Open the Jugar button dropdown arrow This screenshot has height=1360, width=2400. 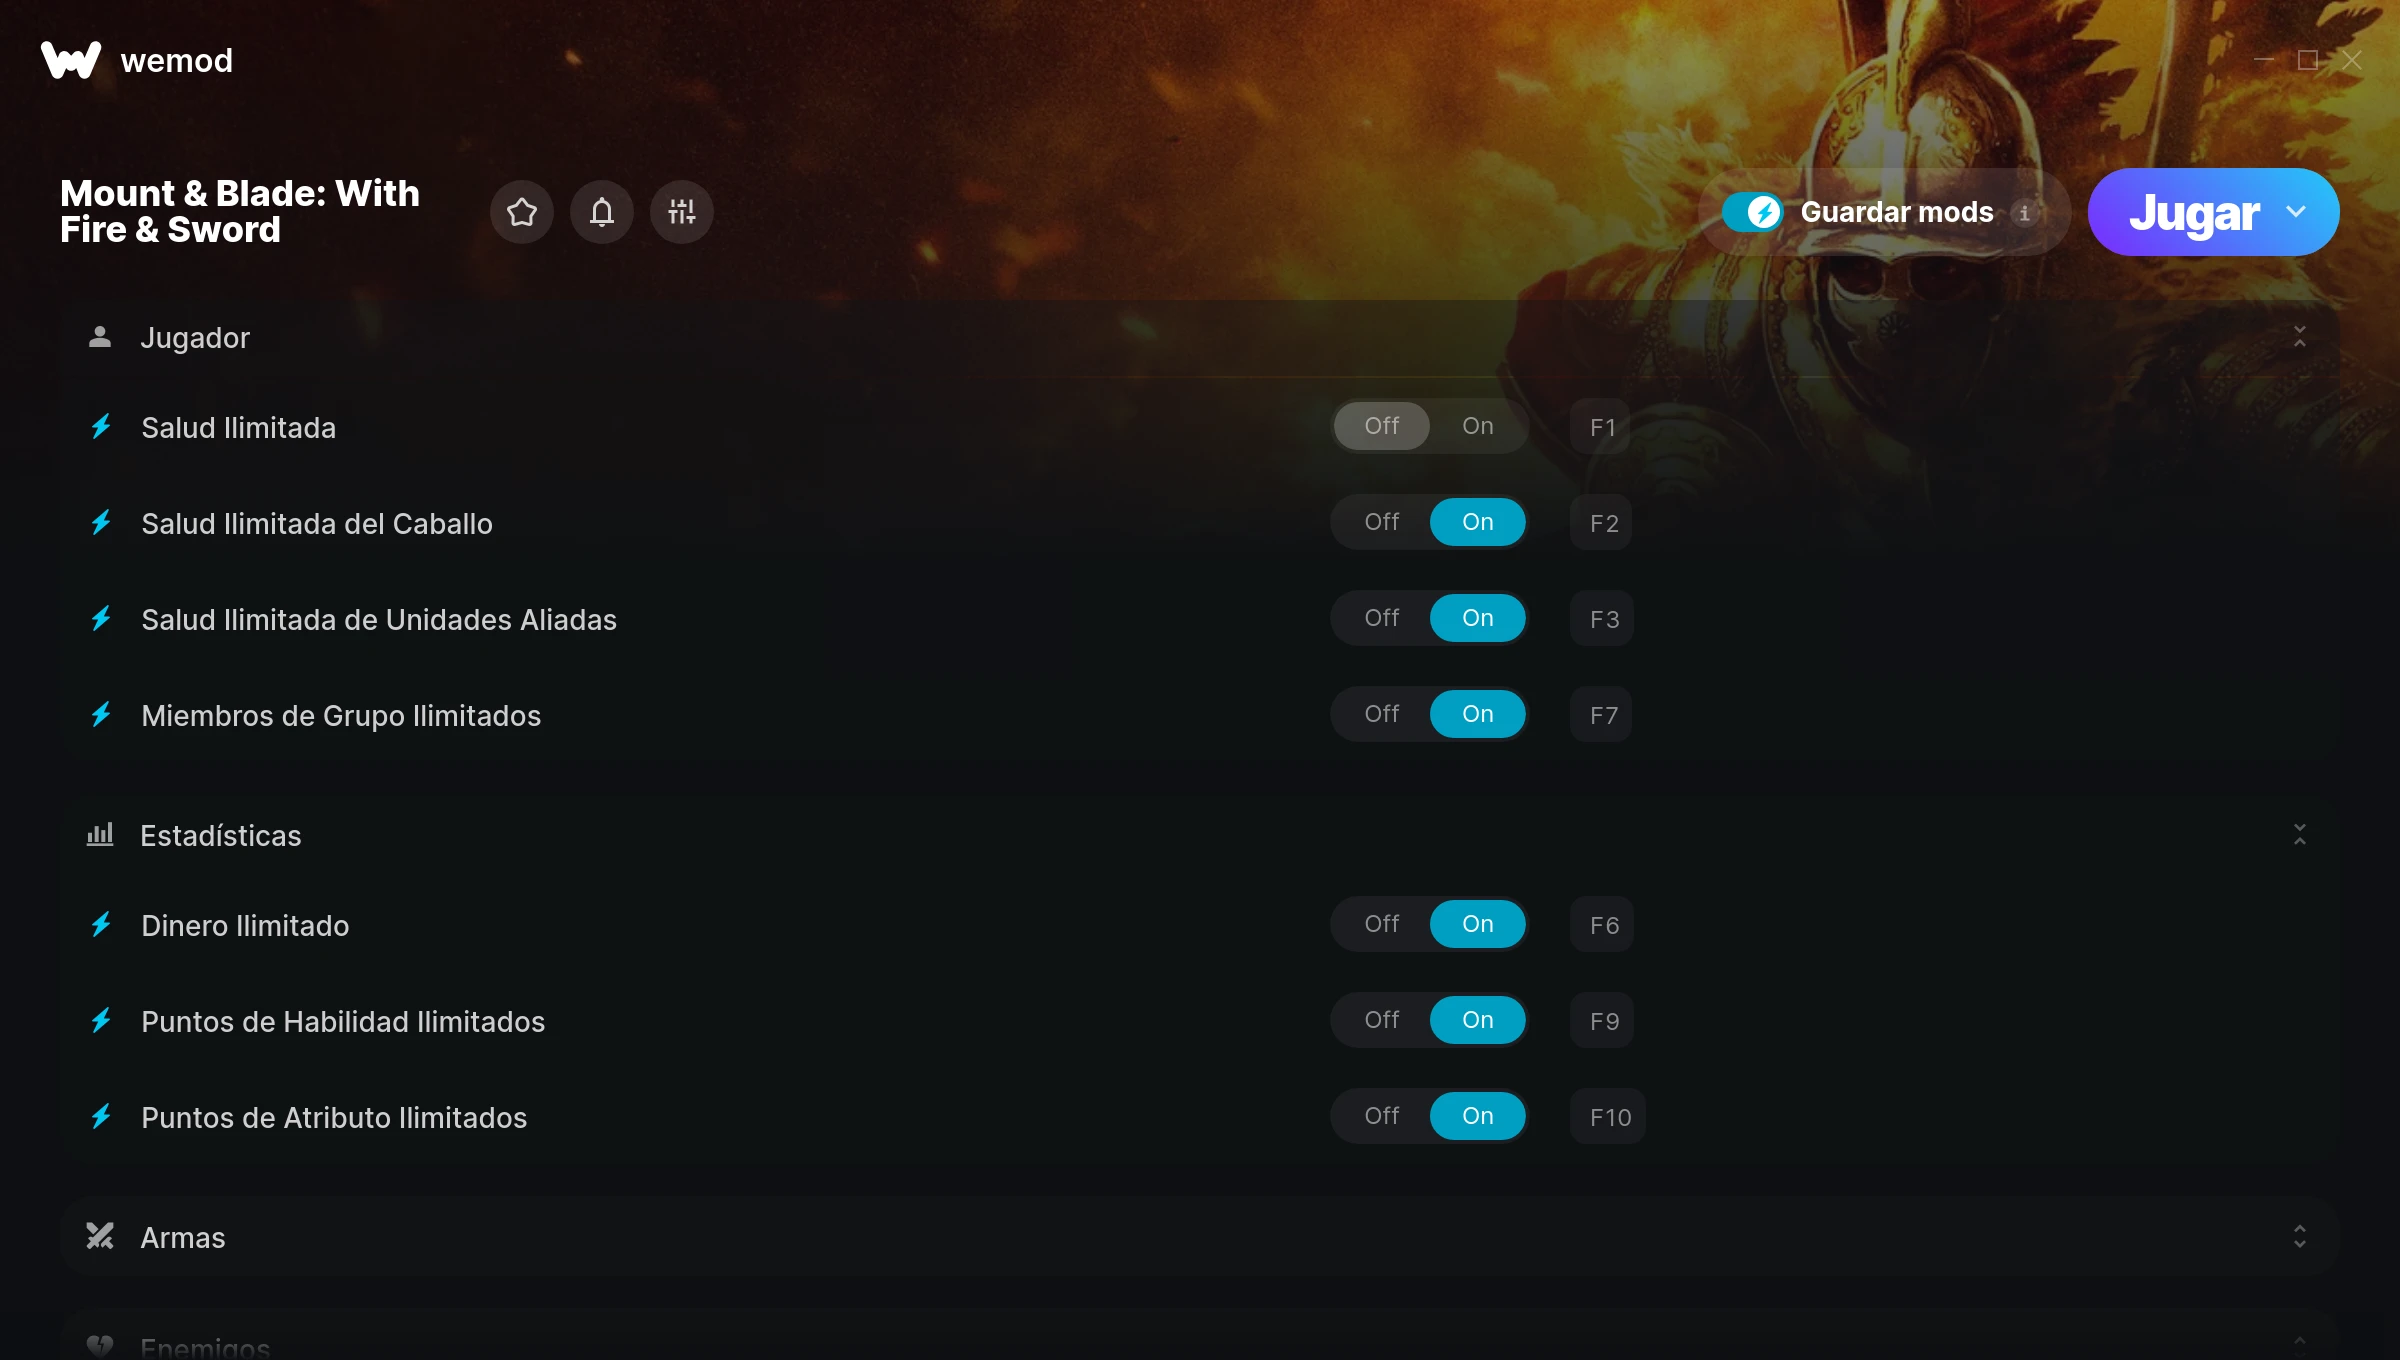click(x=2296, y=212)
